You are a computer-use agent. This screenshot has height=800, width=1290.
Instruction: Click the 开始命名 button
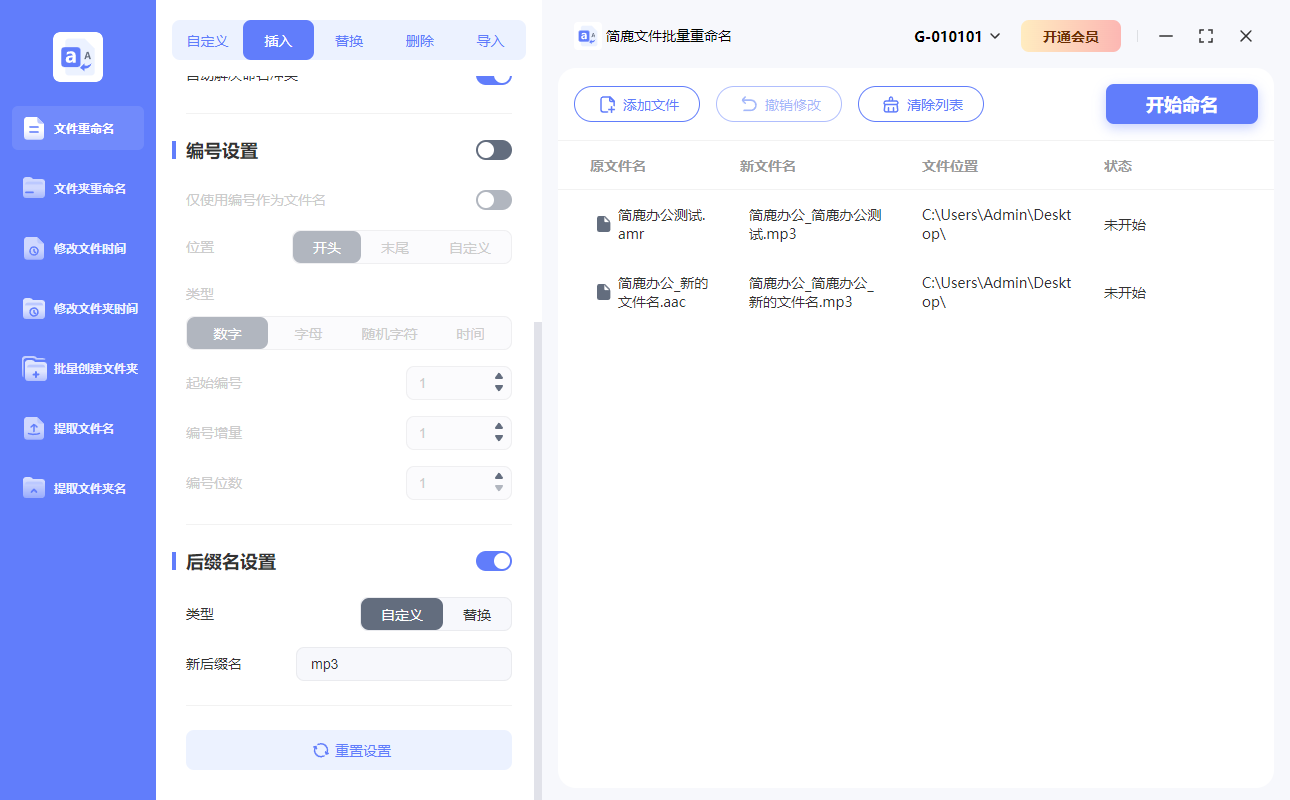[1181, 105]
